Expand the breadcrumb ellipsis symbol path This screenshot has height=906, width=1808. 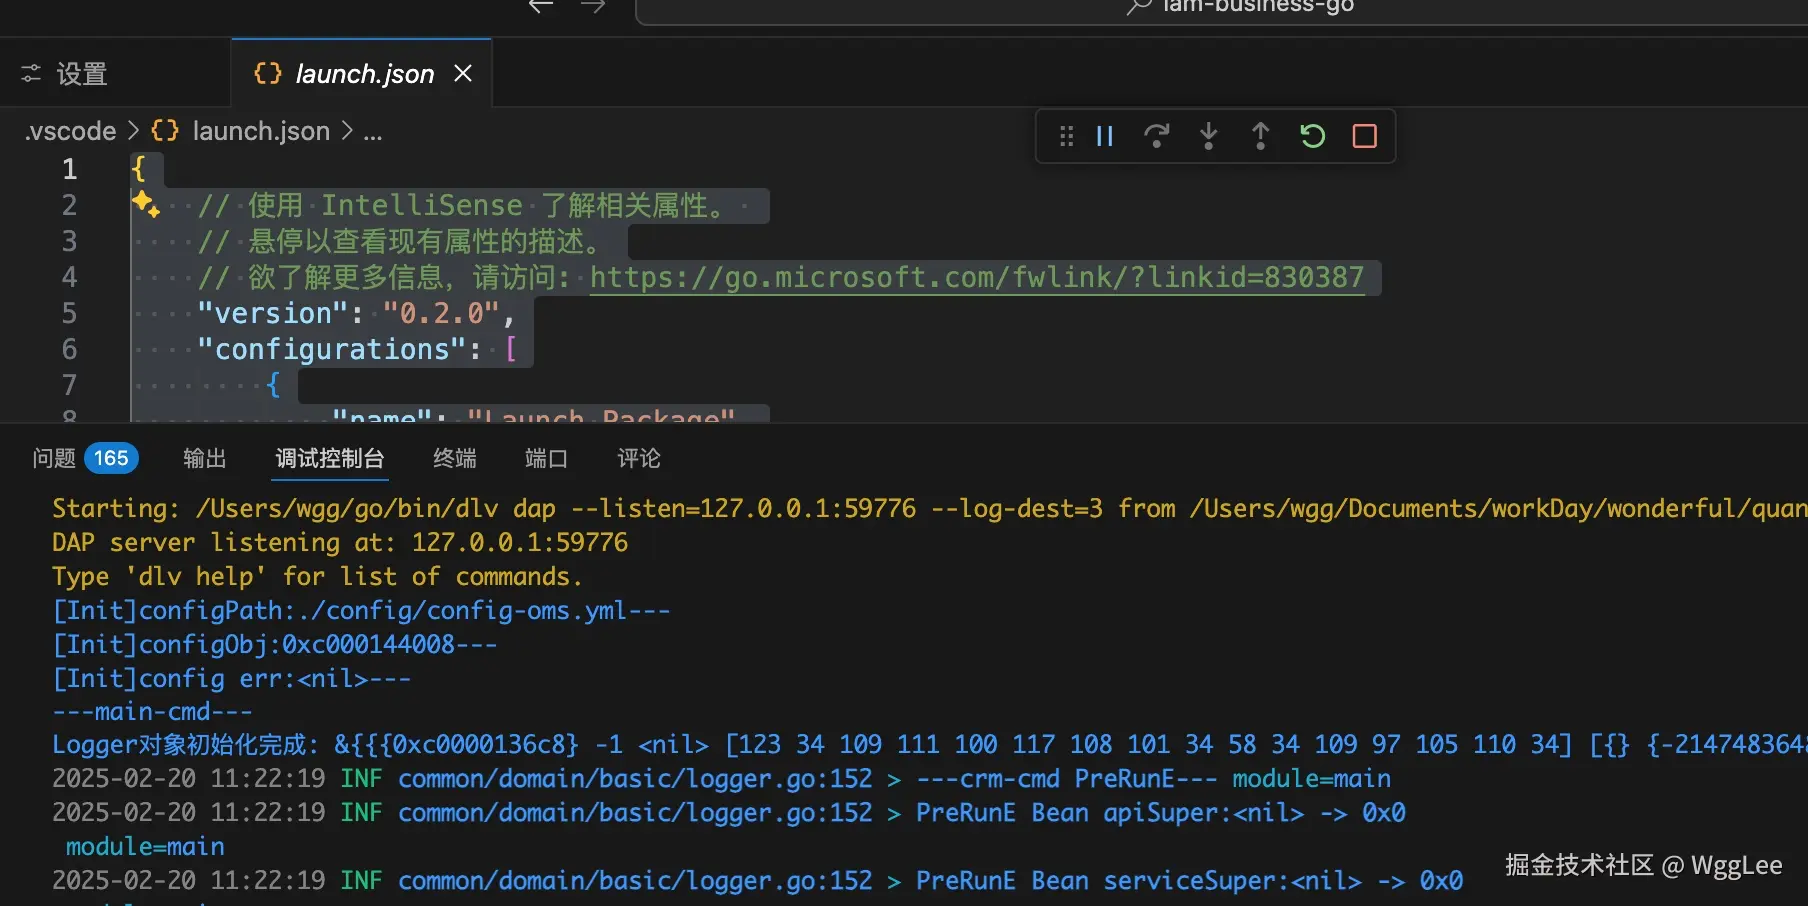coord(373,132)
